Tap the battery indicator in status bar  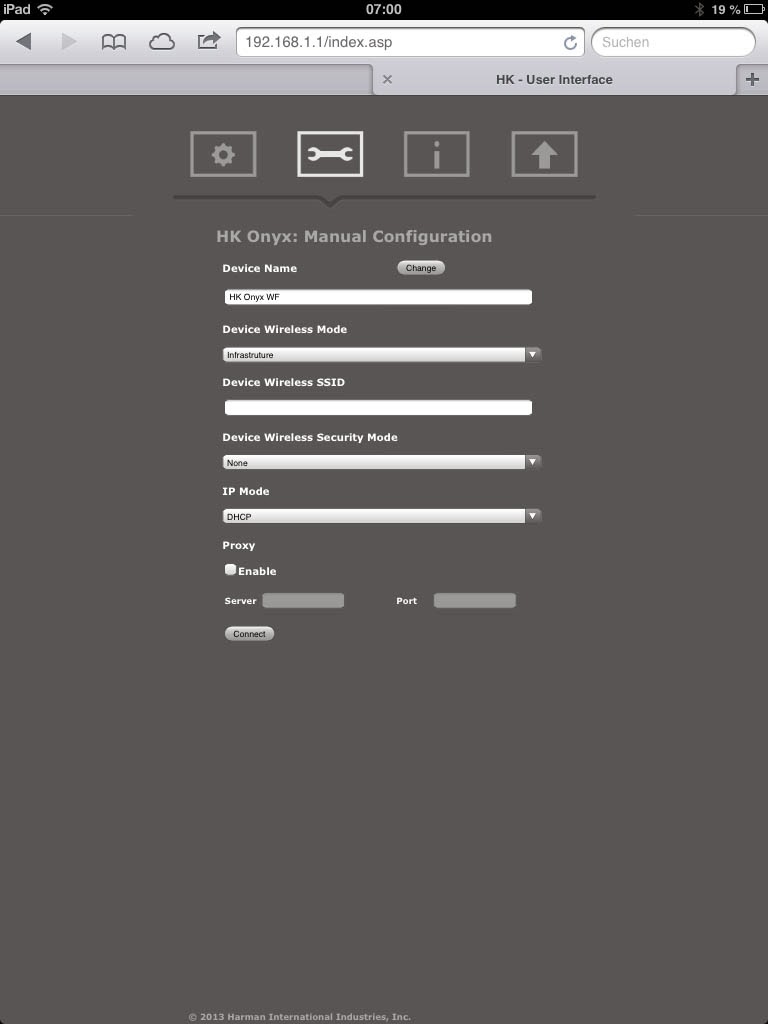(754, 9)
